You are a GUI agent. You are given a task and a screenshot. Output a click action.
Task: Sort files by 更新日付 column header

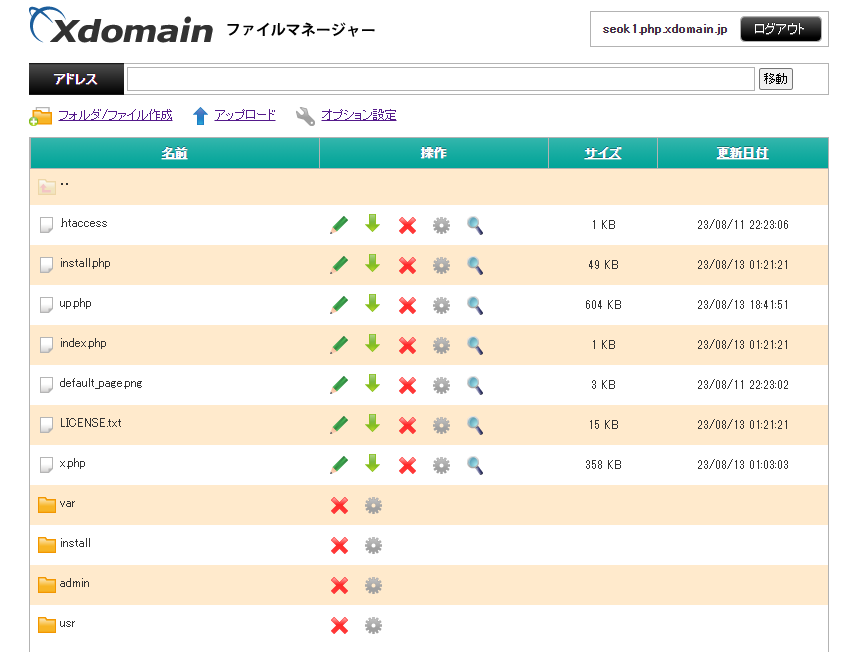[742, 153]
